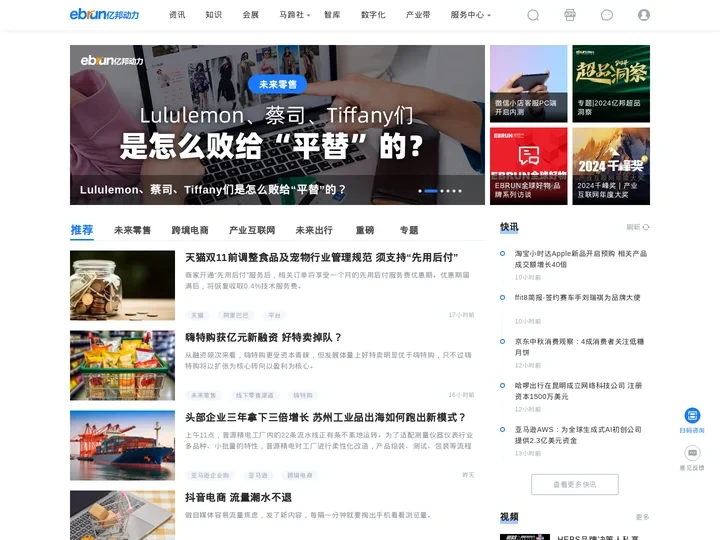Viewport: 720px width, 540px height.
Task: Switch to the 专题 tab
Action: point(409,230)
